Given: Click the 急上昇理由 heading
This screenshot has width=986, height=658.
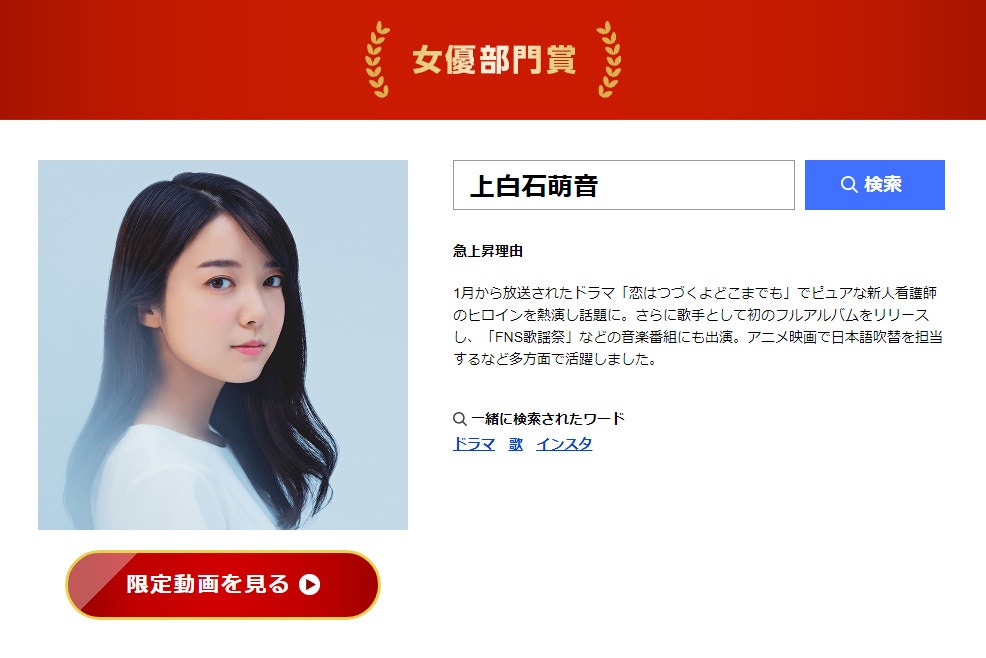Looking at the screenshot, I should pos(488,251).
